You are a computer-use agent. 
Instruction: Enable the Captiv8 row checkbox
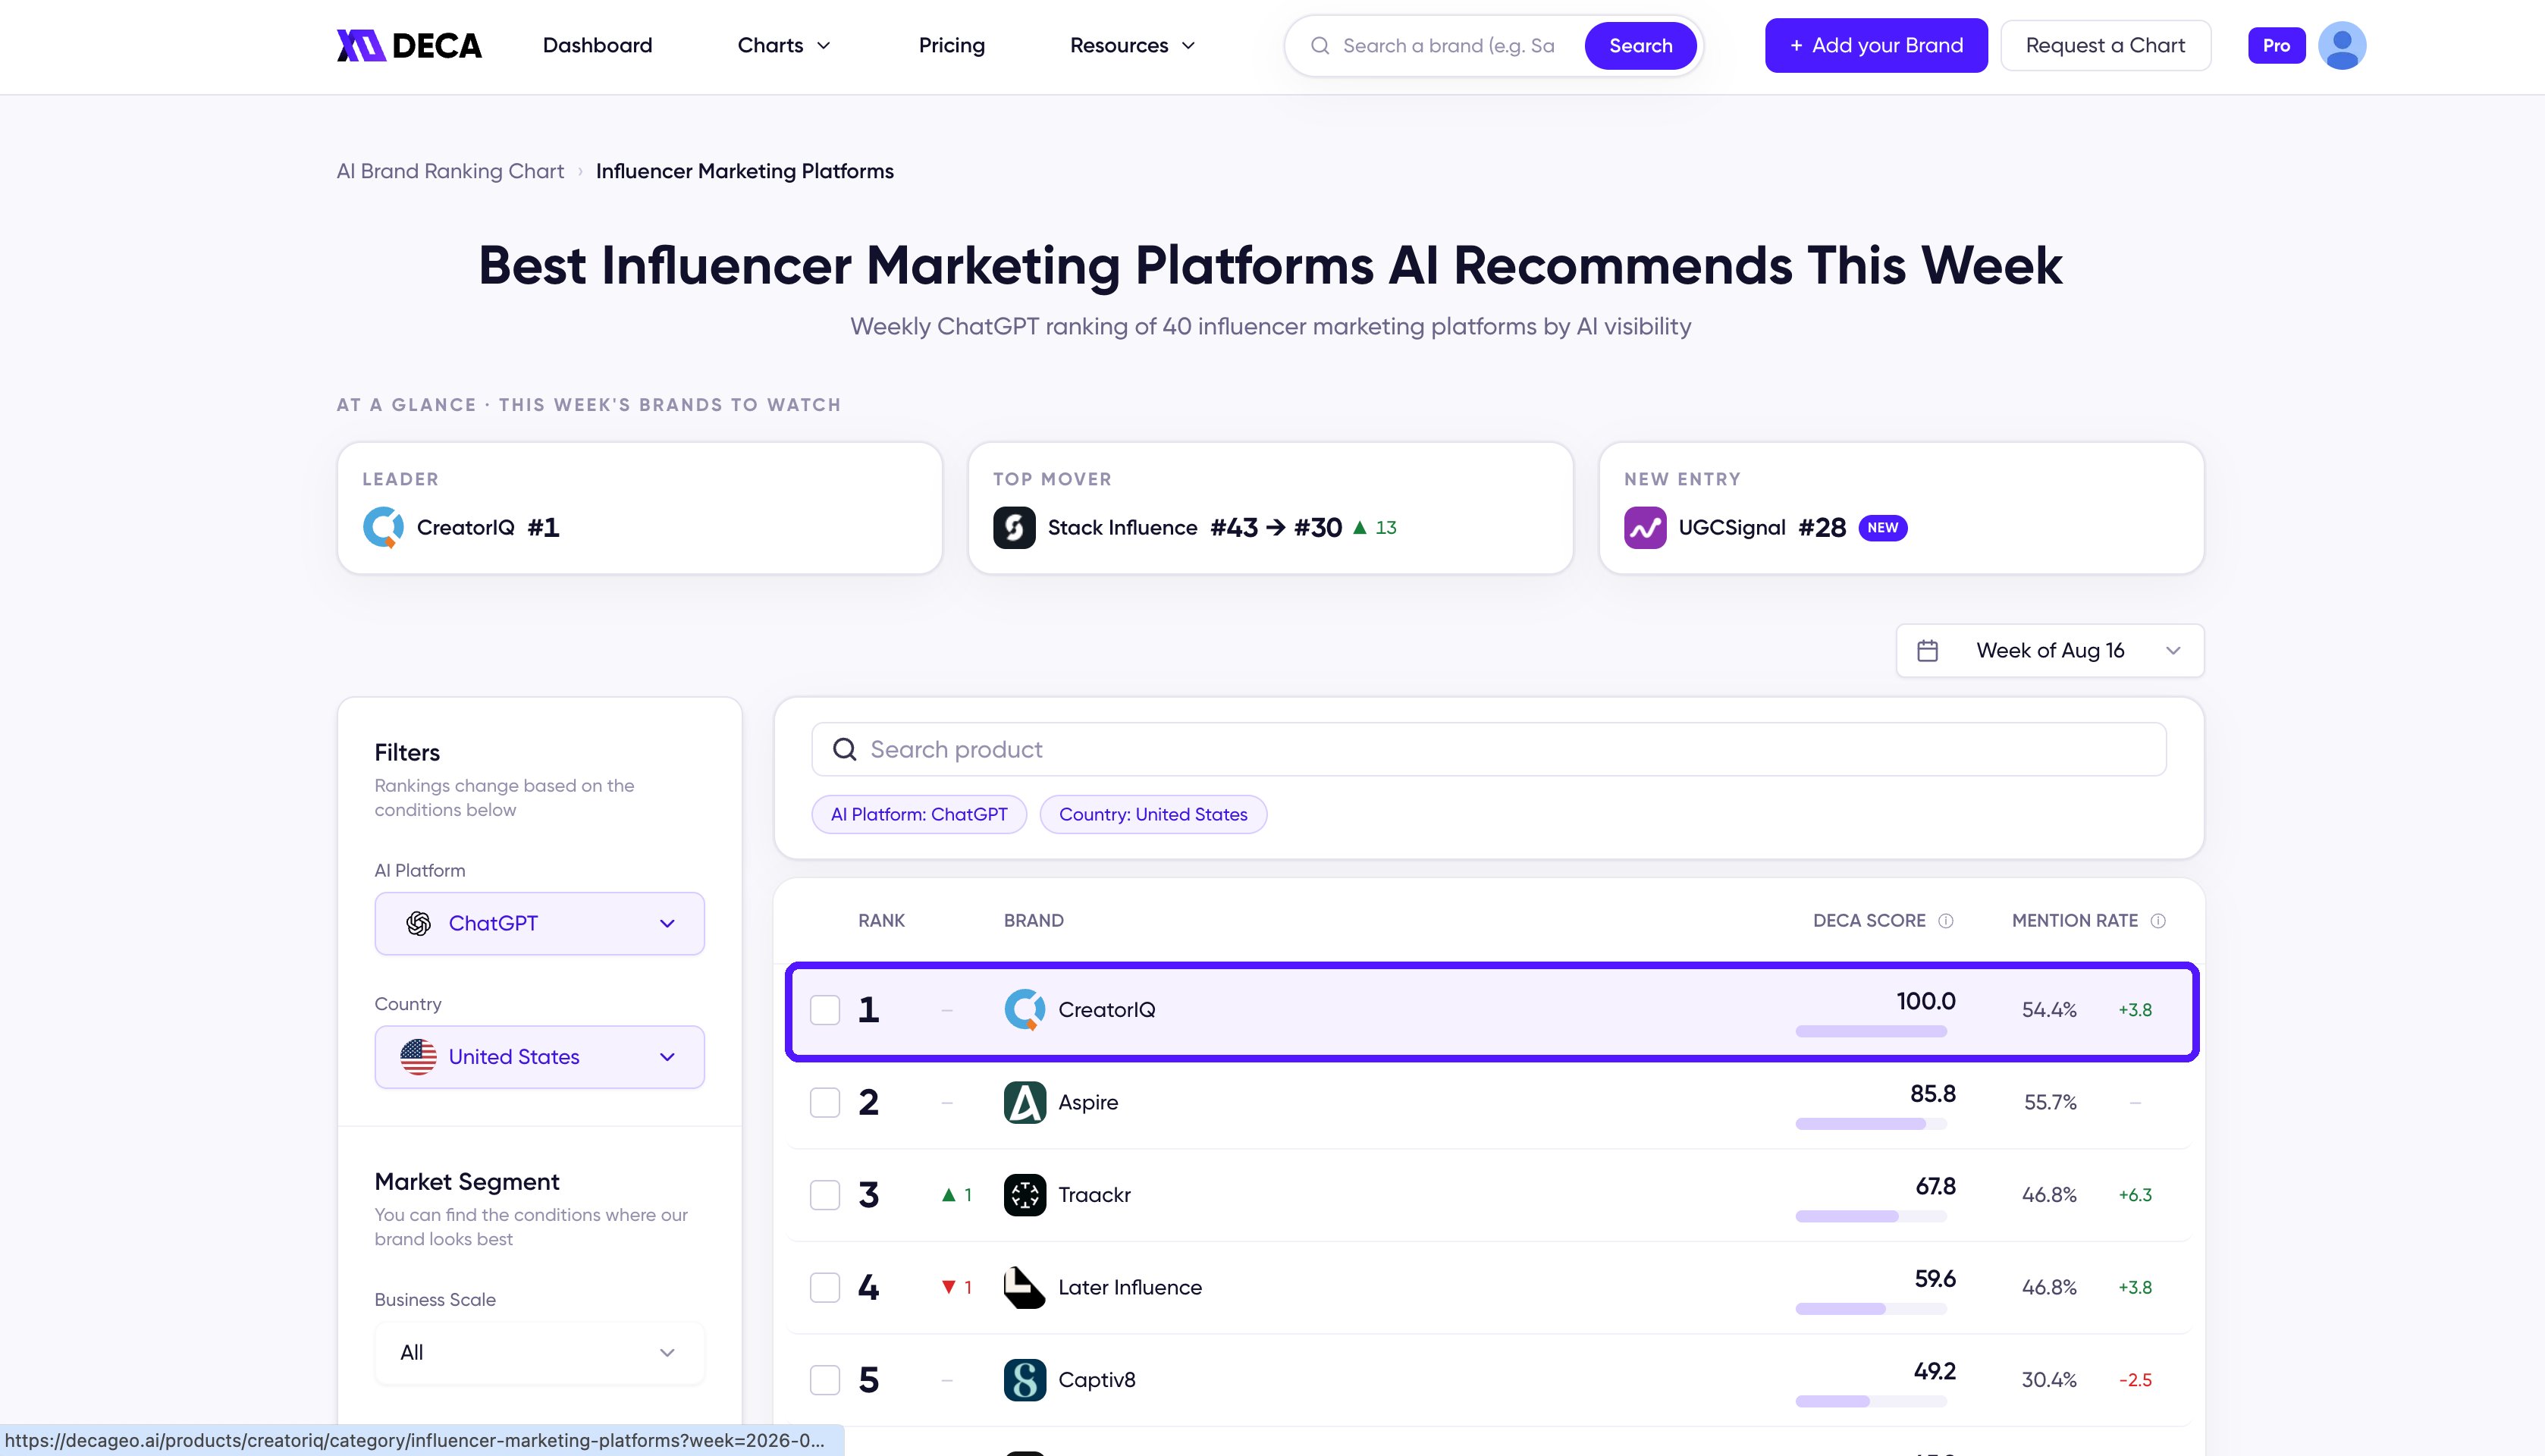pos(825,1380)
